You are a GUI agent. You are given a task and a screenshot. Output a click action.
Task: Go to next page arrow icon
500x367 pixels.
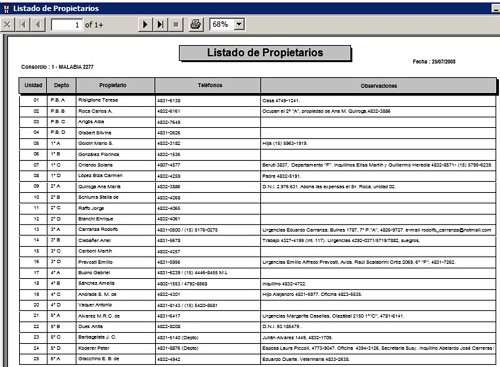click(145, 25)
